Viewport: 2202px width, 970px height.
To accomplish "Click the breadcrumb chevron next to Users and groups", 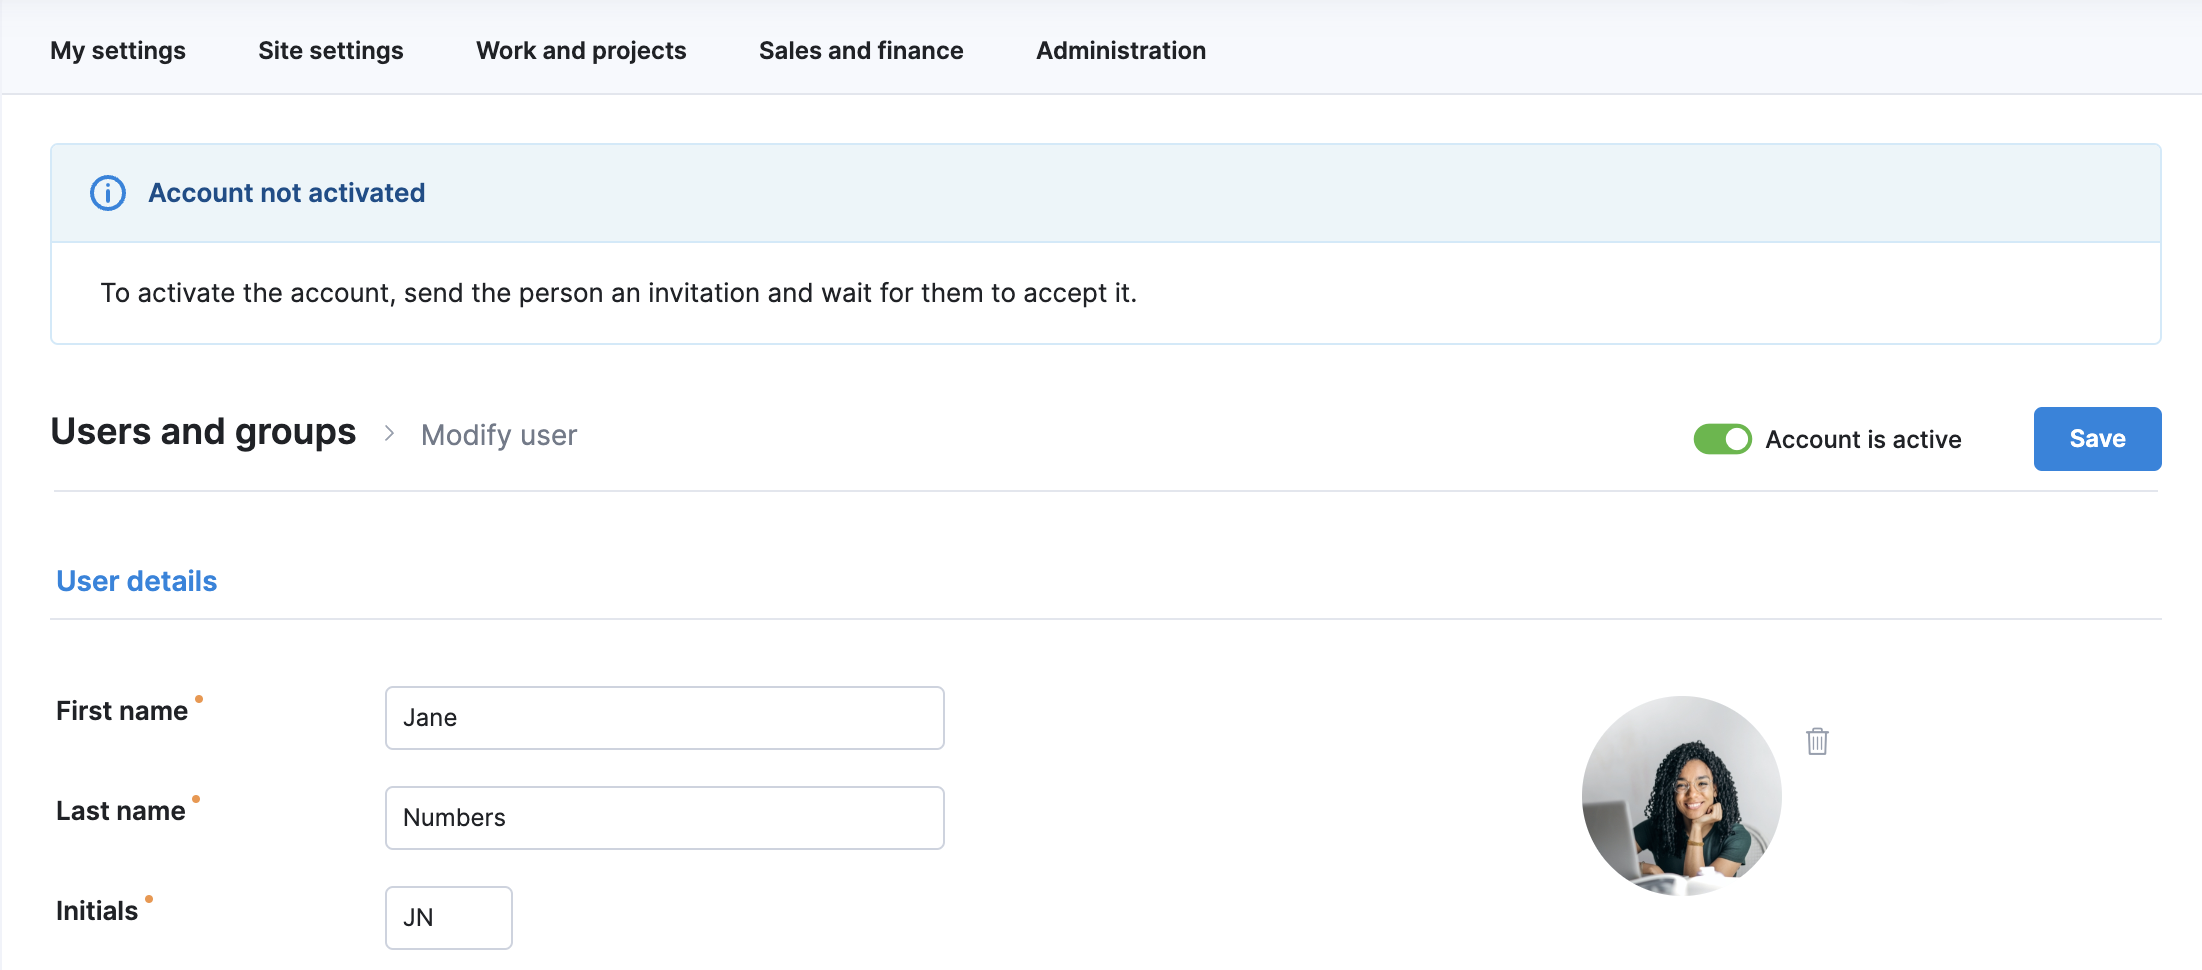I will [x=389, y=435].
